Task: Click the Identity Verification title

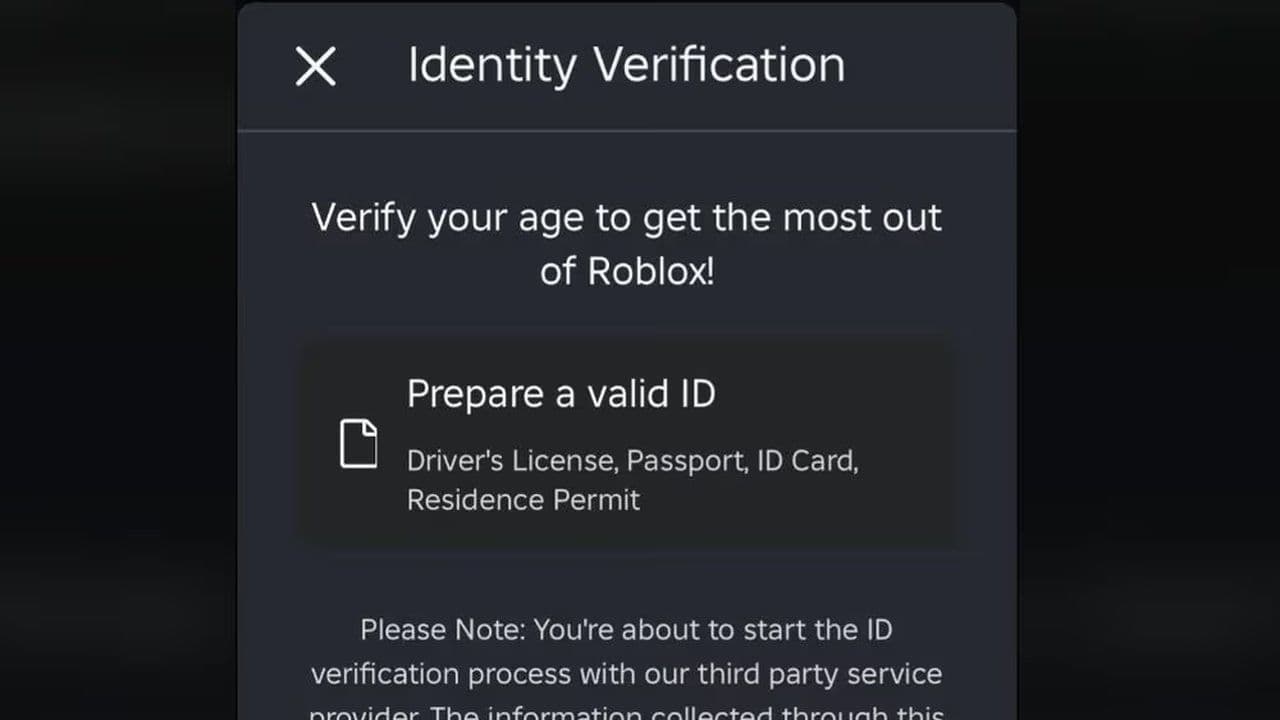Action: pos(626,65)
